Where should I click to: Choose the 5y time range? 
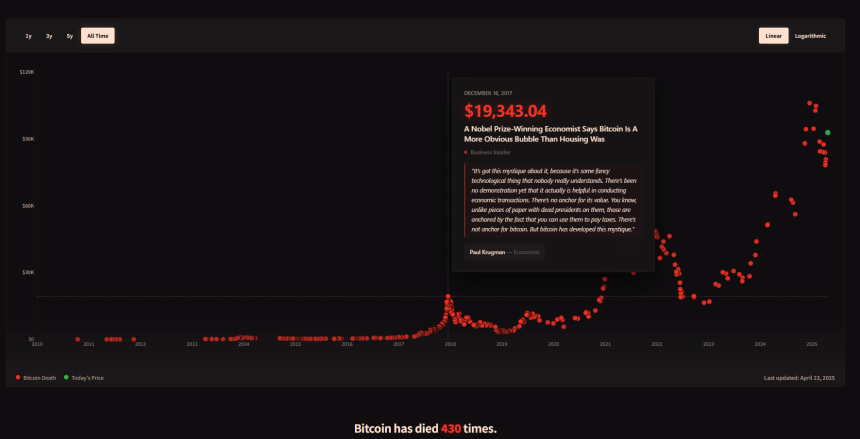[69, 36]
